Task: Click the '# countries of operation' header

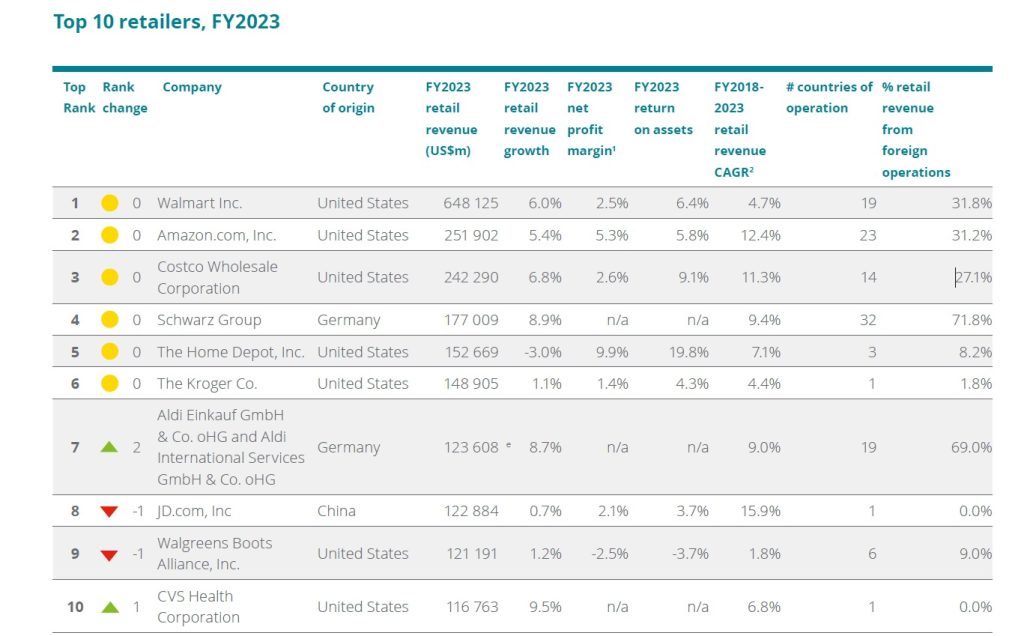Action: 829,97
